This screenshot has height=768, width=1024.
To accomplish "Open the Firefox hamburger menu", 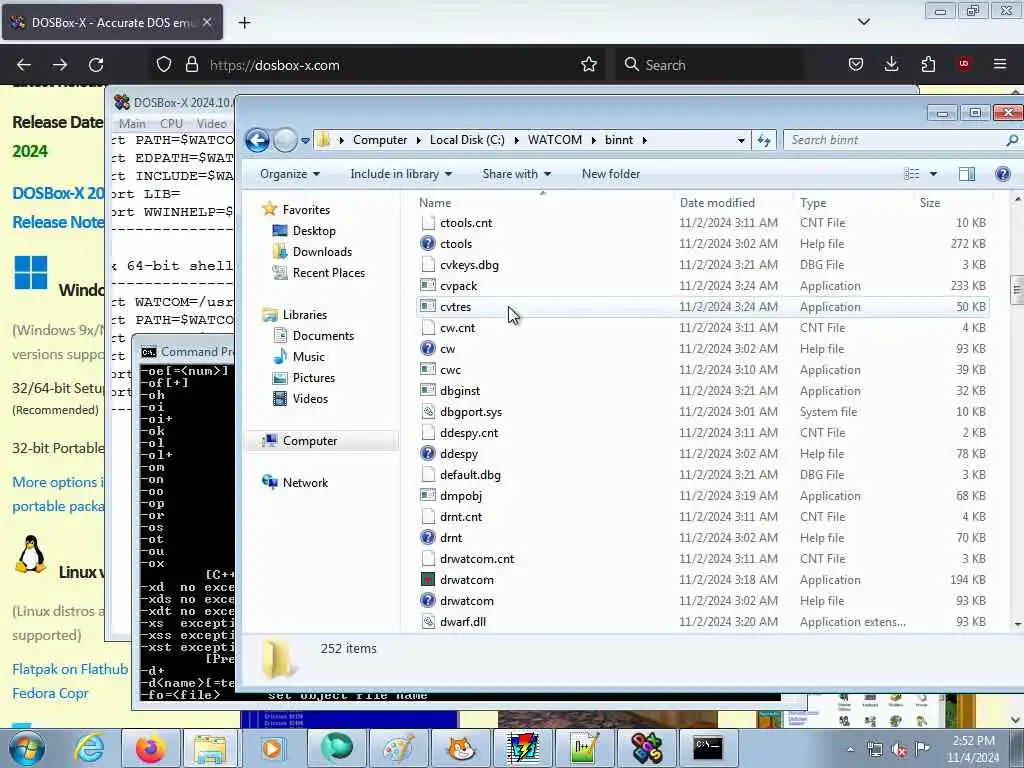I will click(999, 64).
